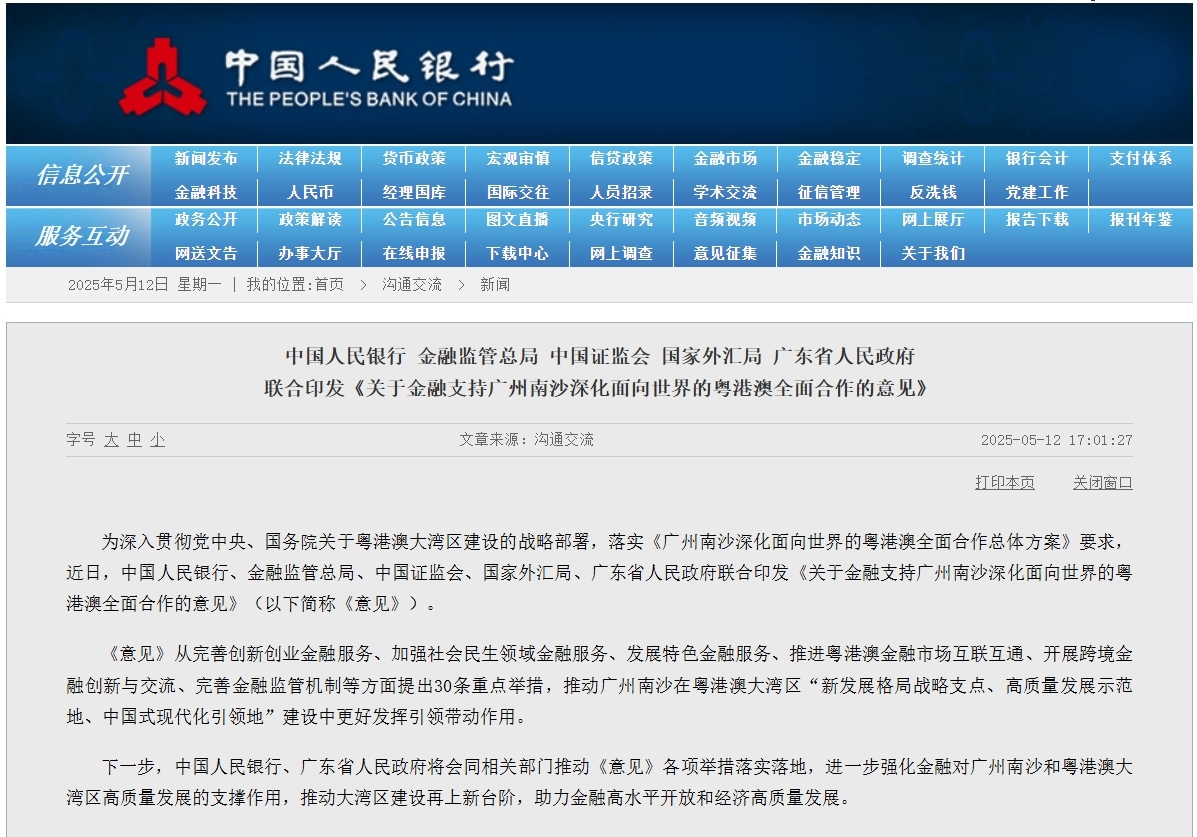Viewport: 1197px width, 837px height.
Task: Go to 金融稳定 page
Action: (x=829, y=159)
